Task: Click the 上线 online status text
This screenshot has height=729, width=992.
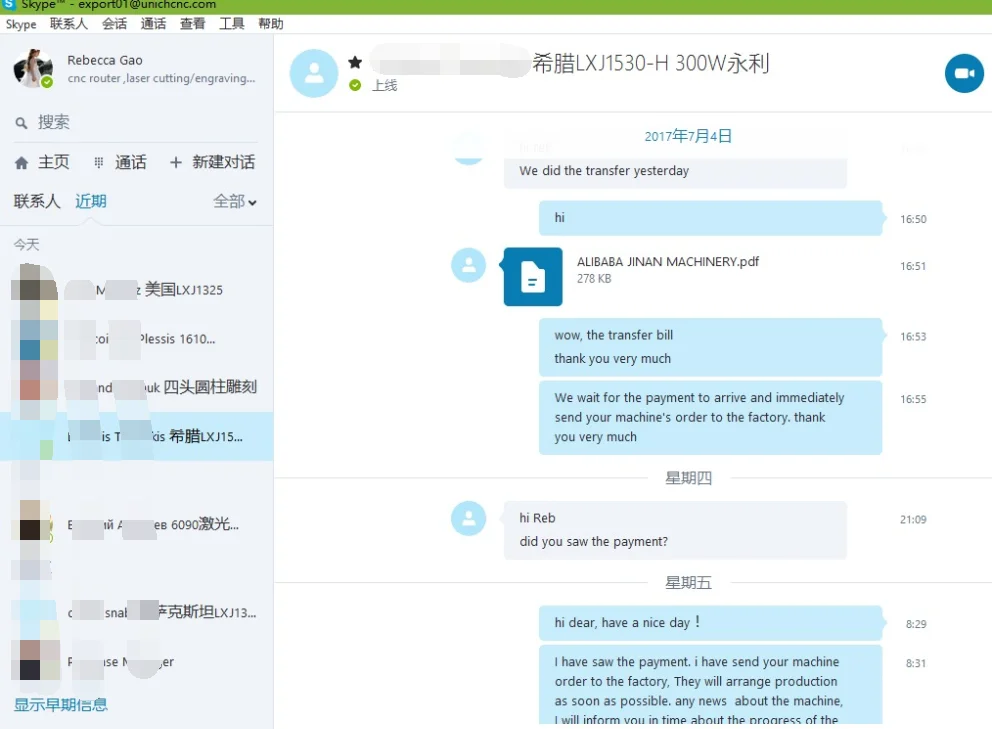Action: [x=385, y=85]
